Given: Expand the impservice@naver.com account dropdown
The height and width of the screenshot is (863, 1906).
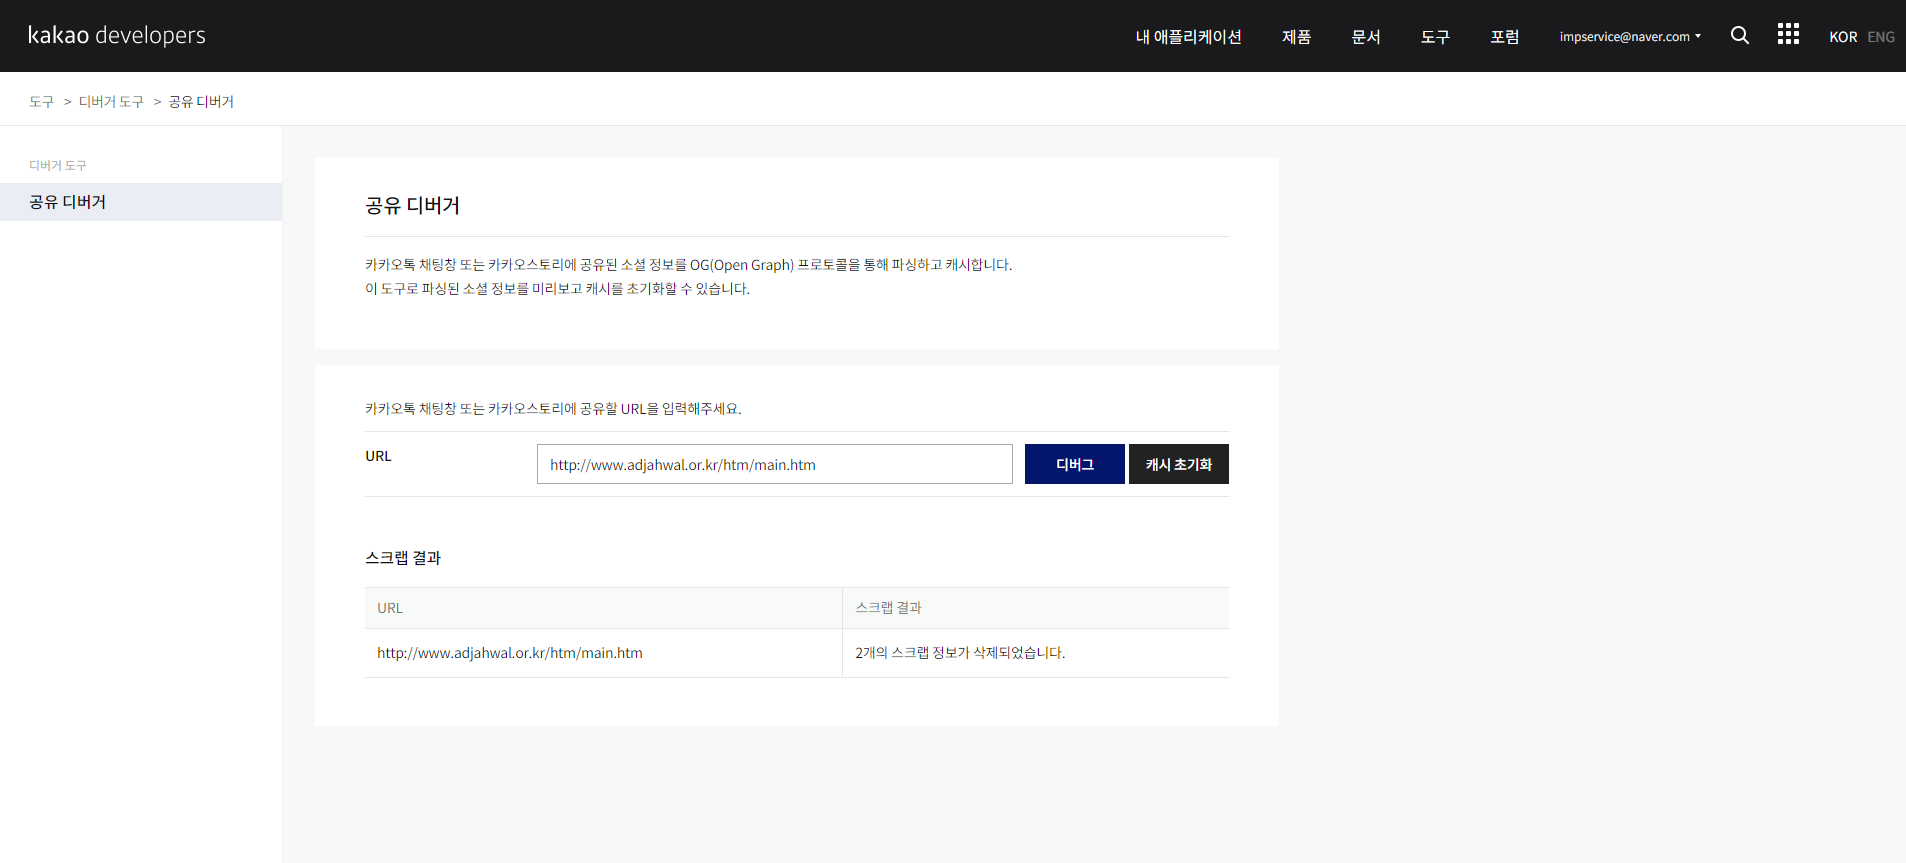Looking at the screenshot, I should pyautogui.click(x=1630, y=37).
